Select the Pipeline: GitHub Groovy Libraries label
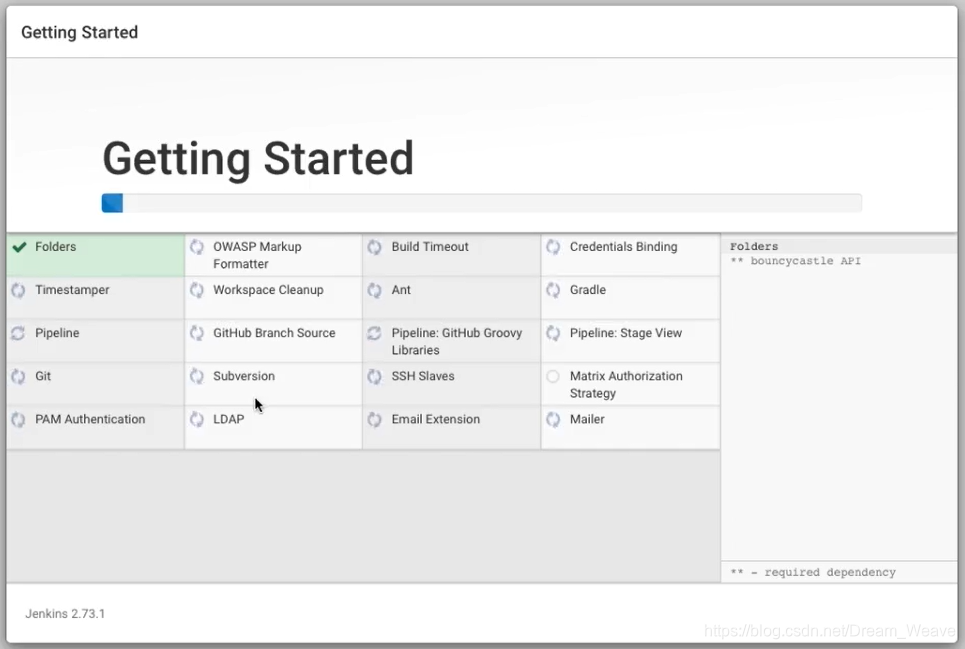This screenshot has height=649, width=965. coord(457,341)
